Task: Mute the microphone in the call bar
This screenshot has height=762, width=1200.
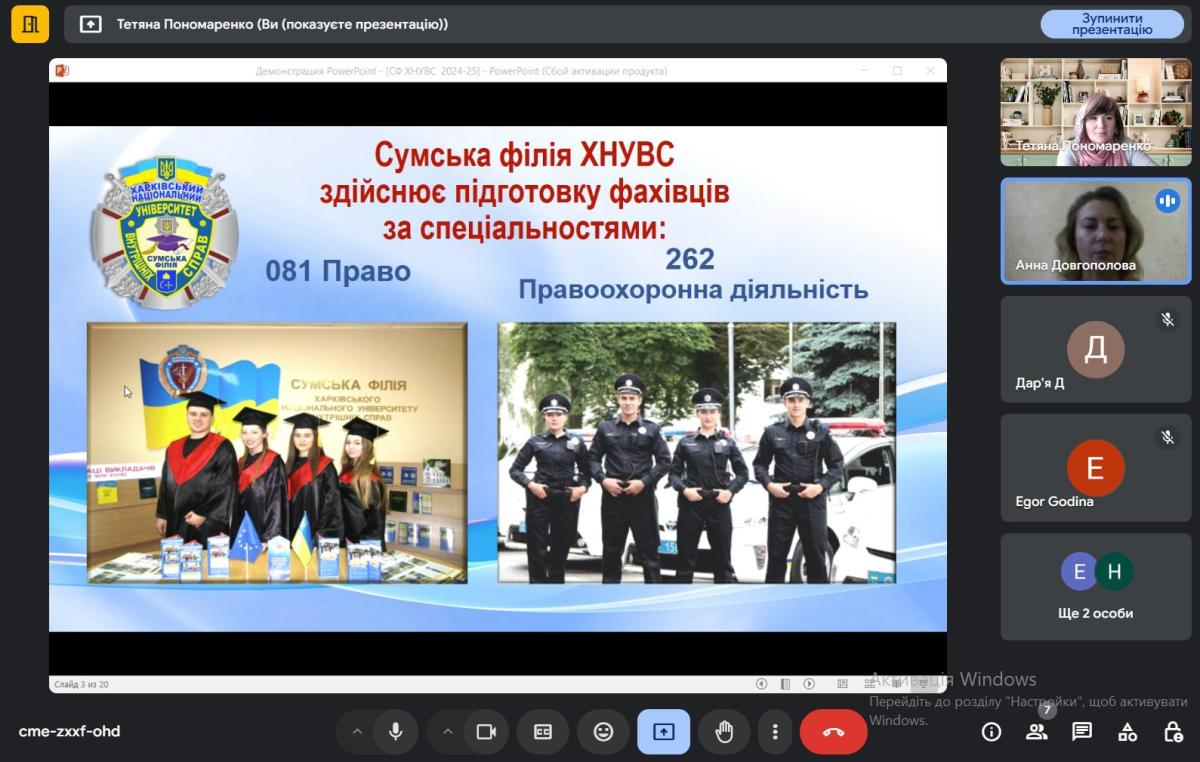Action: point(396,731)
